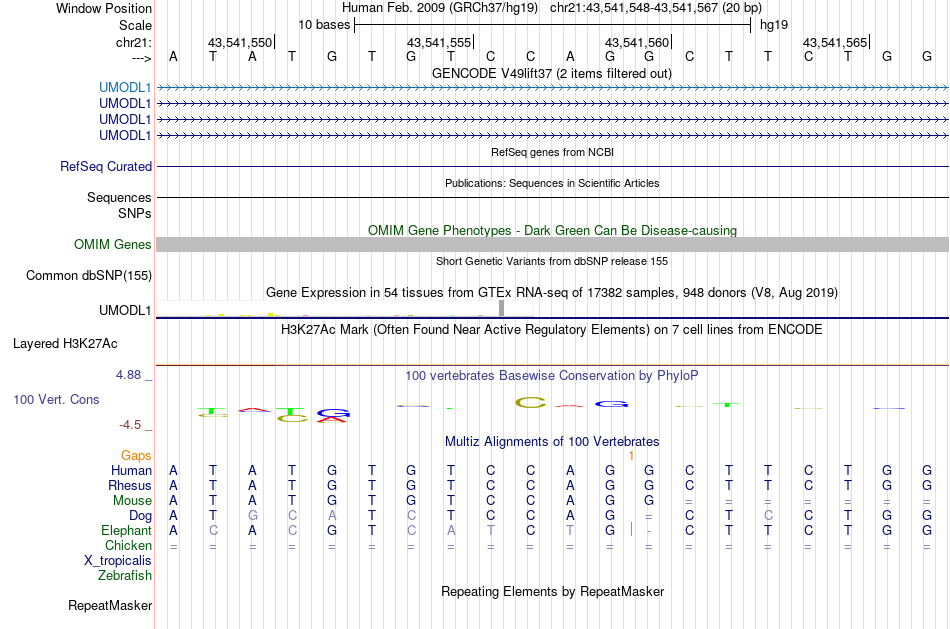Select the Elephant species row label

coord(127,530)
